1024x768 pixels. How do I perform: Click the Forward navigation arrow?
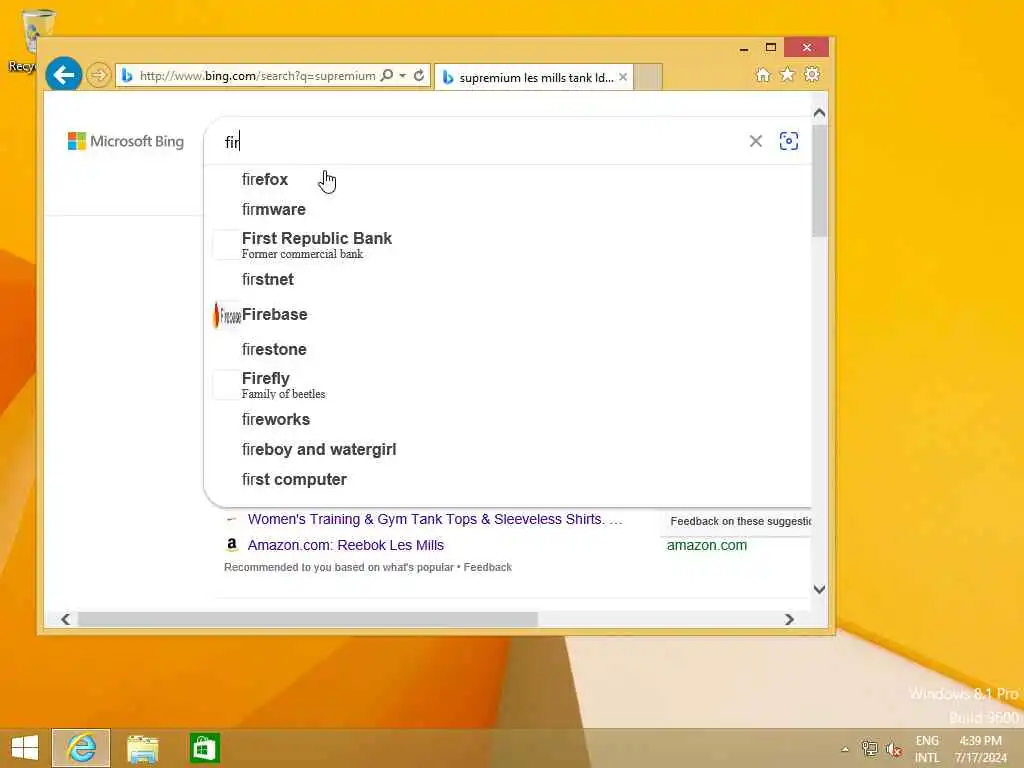point(99,75)
